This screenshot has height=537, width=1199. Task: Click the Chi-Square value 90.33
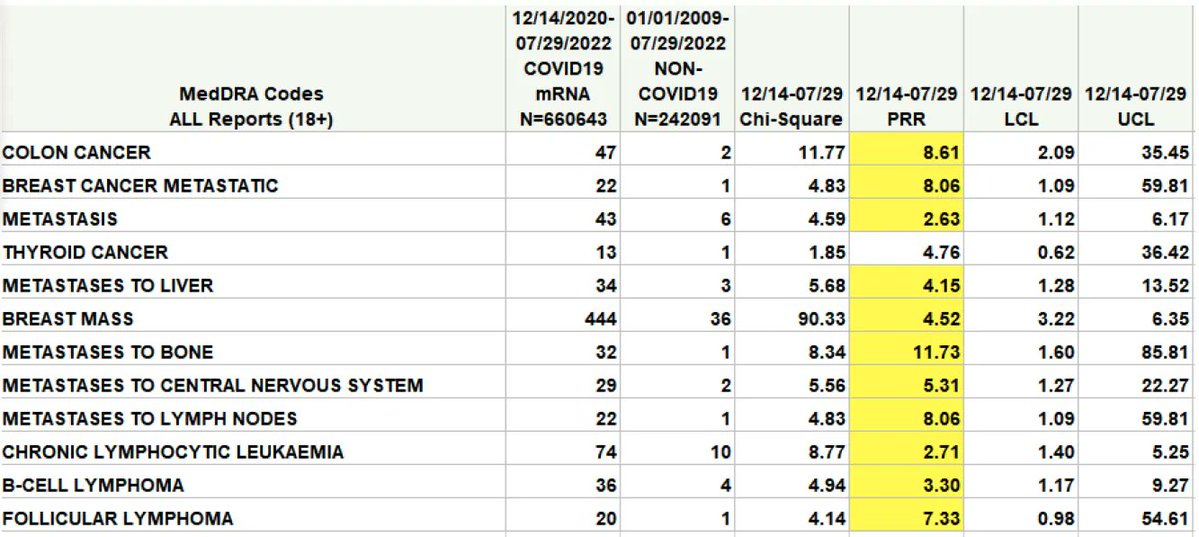coord(819,319)
